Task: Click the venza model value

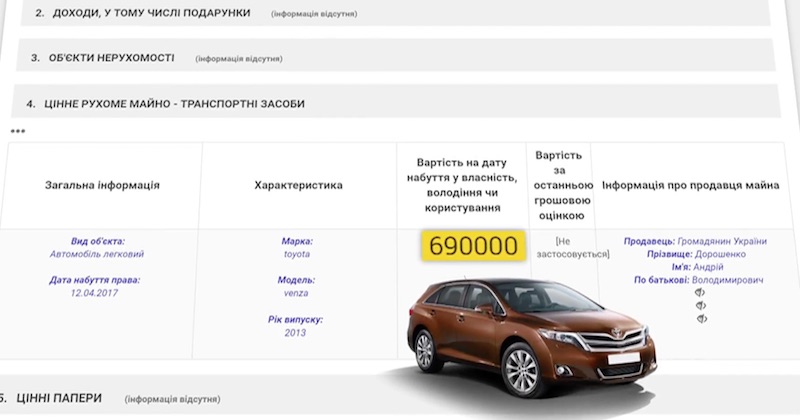Action: (x=296, y=293)
